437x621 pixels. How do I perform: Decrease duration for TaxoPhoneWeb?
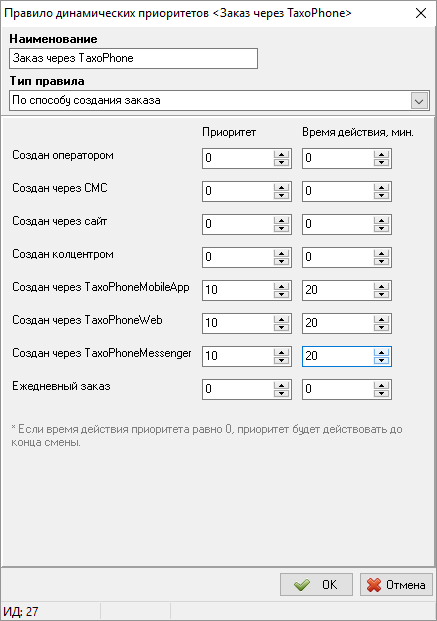(382, 327)
